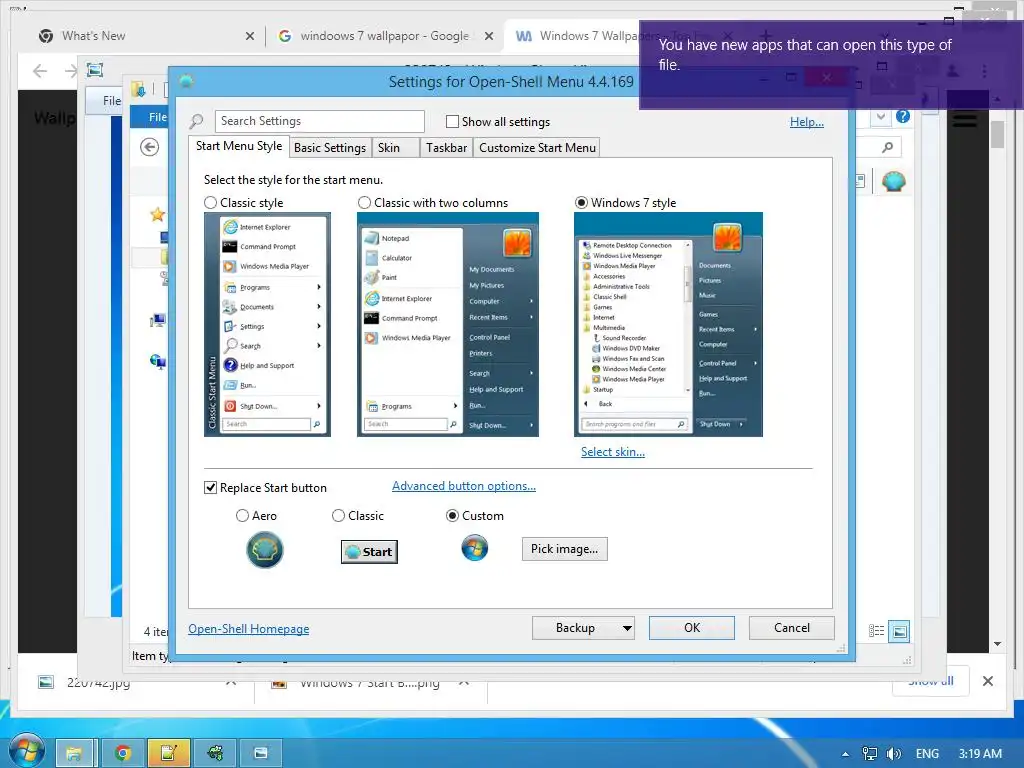The width and height of the screenshot is (1024, 768).
Task: Click the Favorites star in Explorer sidebar
Action: (157, 214)
